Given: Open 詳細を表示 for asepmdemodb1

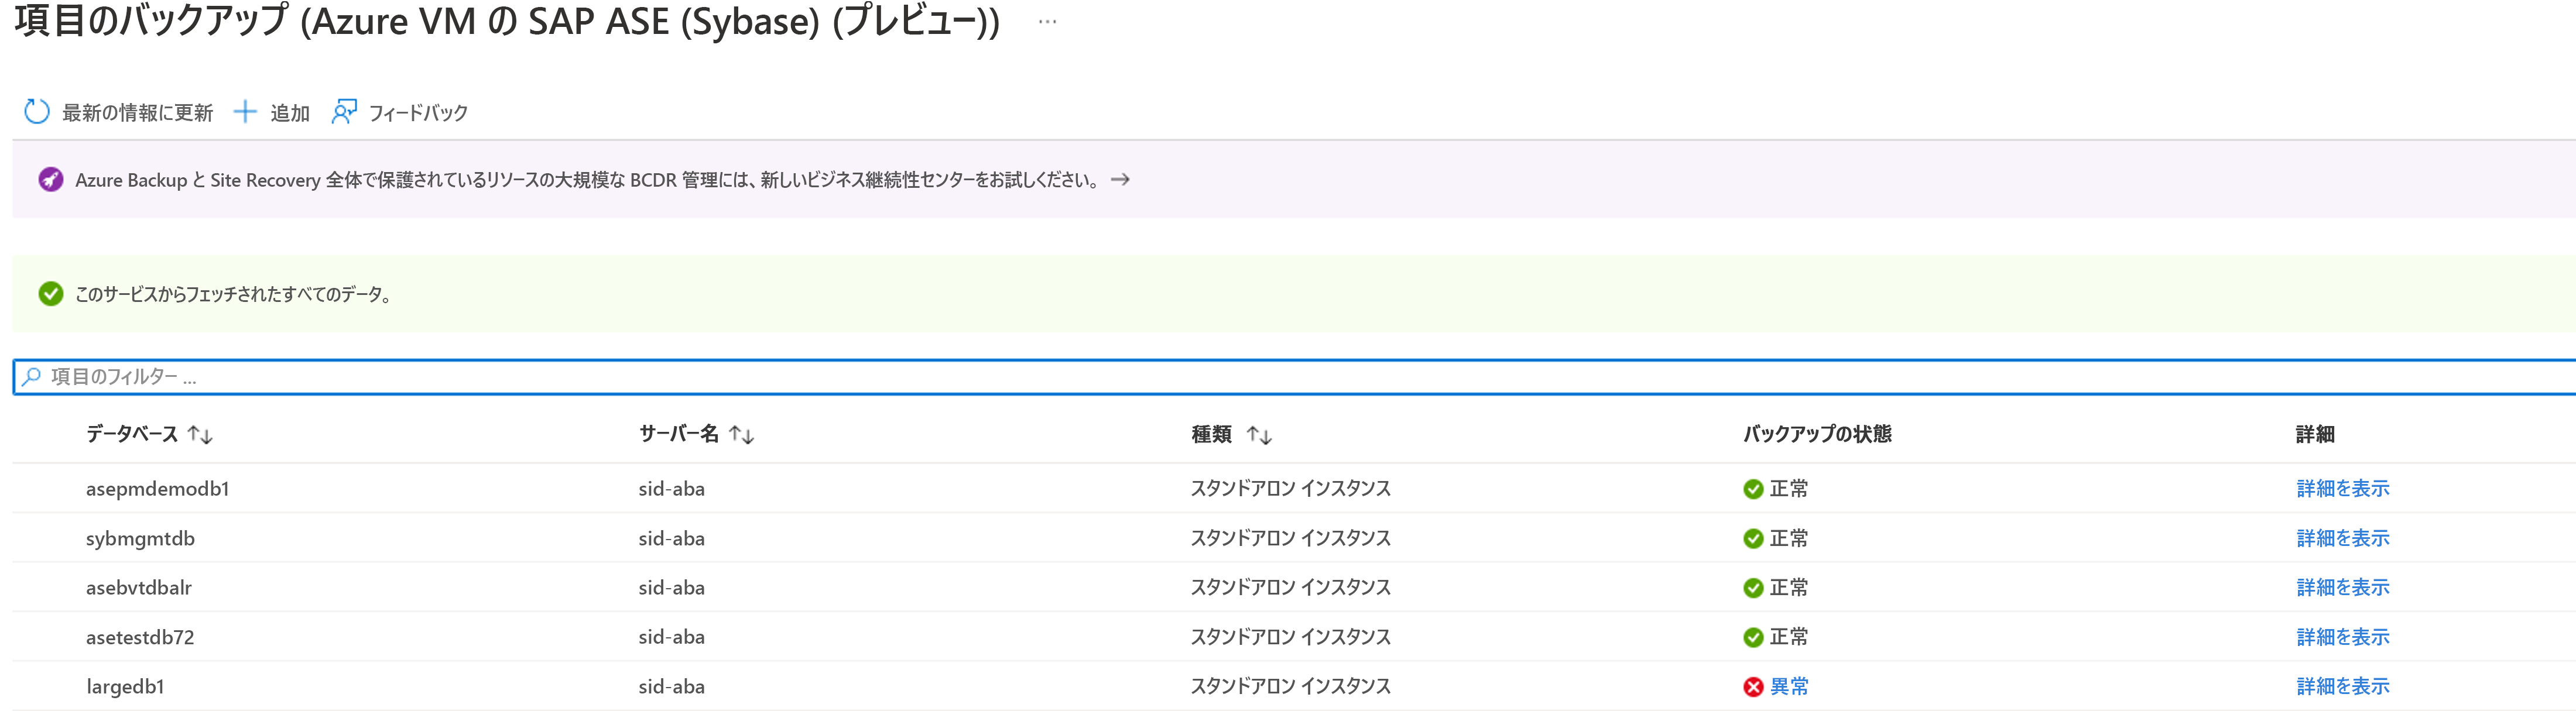Looking at the screenshot, I should coord(2342,489).
